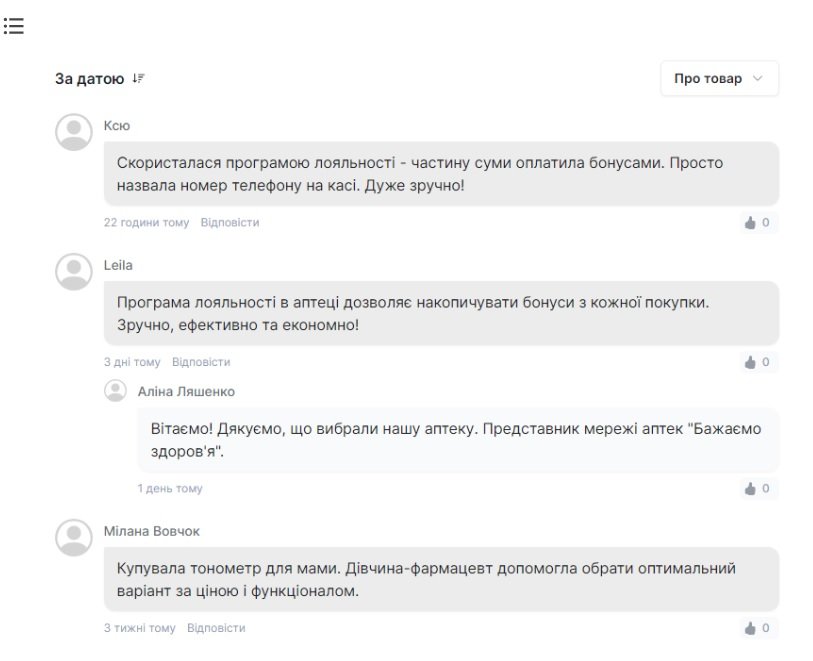Click Leila's profile avatar
The image size is (813, 661).
coord(73,271)
